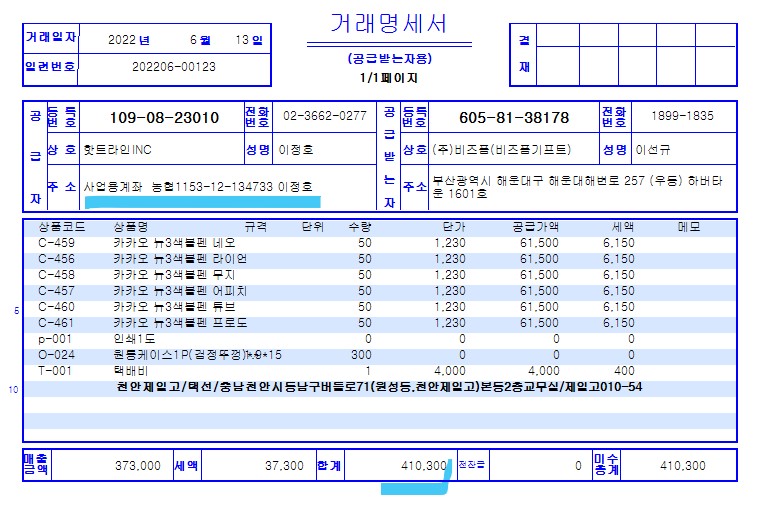Click the 결재 approval box label
This screenshot has height=510, width=767.
click(x=524, y=55)
